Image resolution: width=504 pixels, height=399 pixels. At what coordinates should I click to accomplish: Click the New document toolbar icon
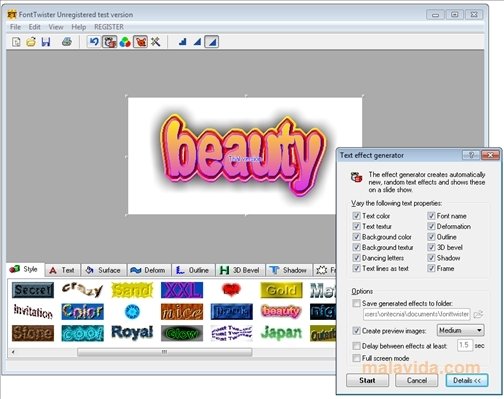(x=16, y=42)
